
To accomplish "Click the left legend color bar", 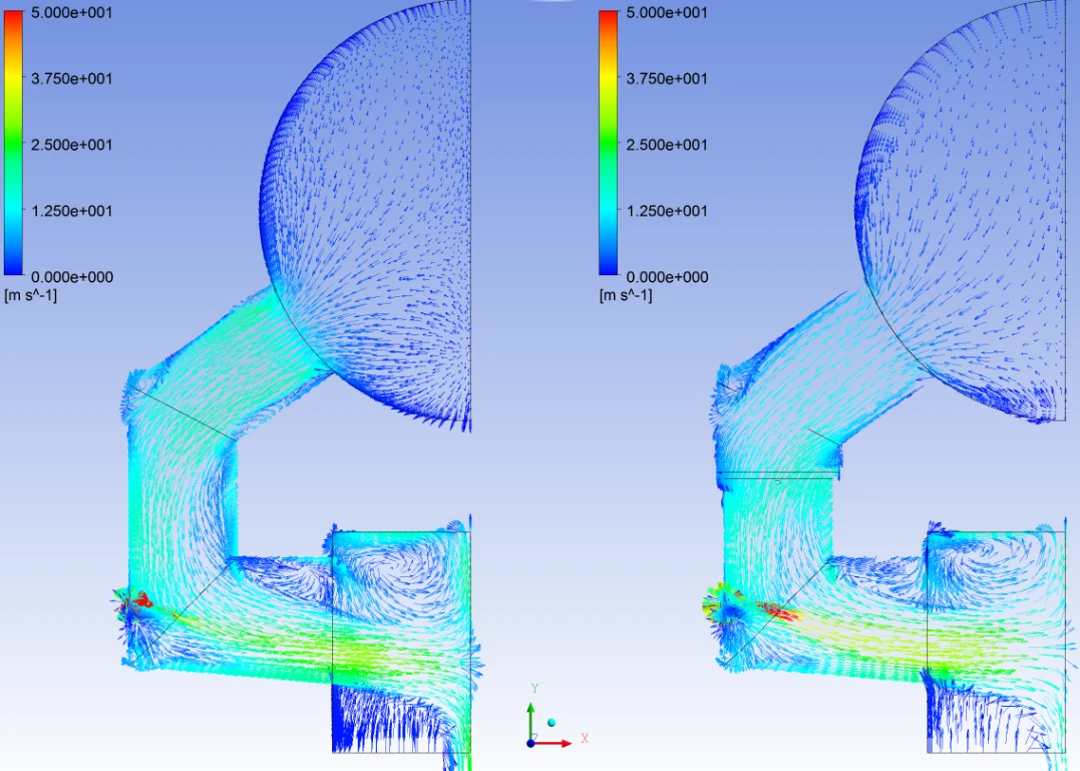I will [14, 142].
